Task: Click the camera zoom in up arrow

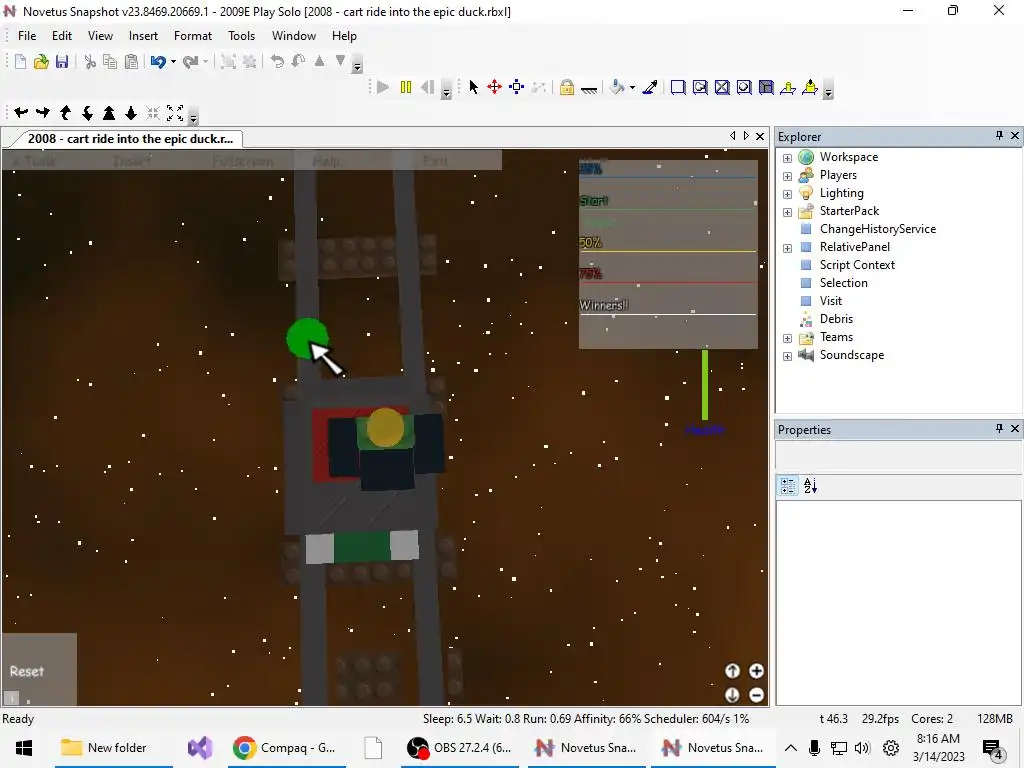Action: point(109,113)
